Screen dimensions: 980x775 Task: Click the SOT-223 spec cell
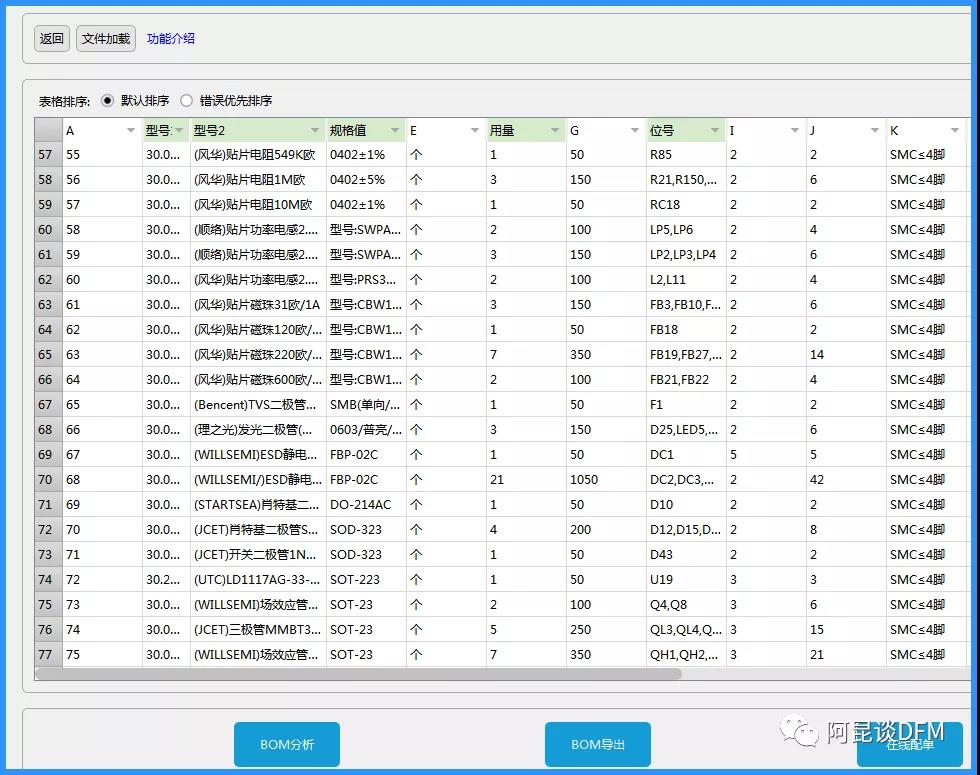point(366,579)
